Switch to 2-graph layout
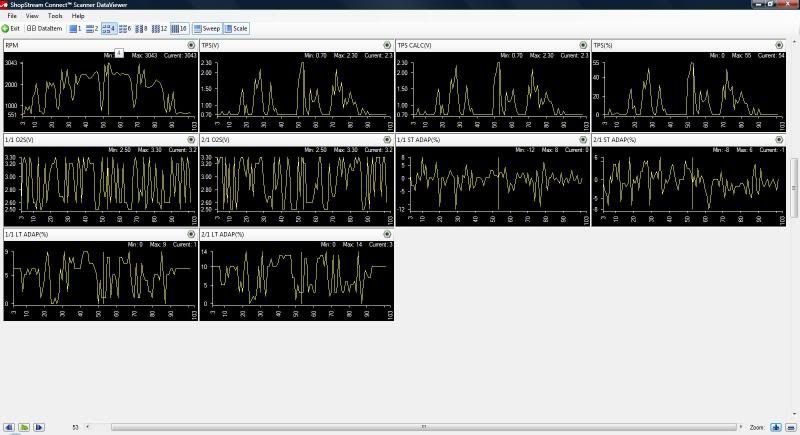 pyautogui.click(x=91, y=28)
